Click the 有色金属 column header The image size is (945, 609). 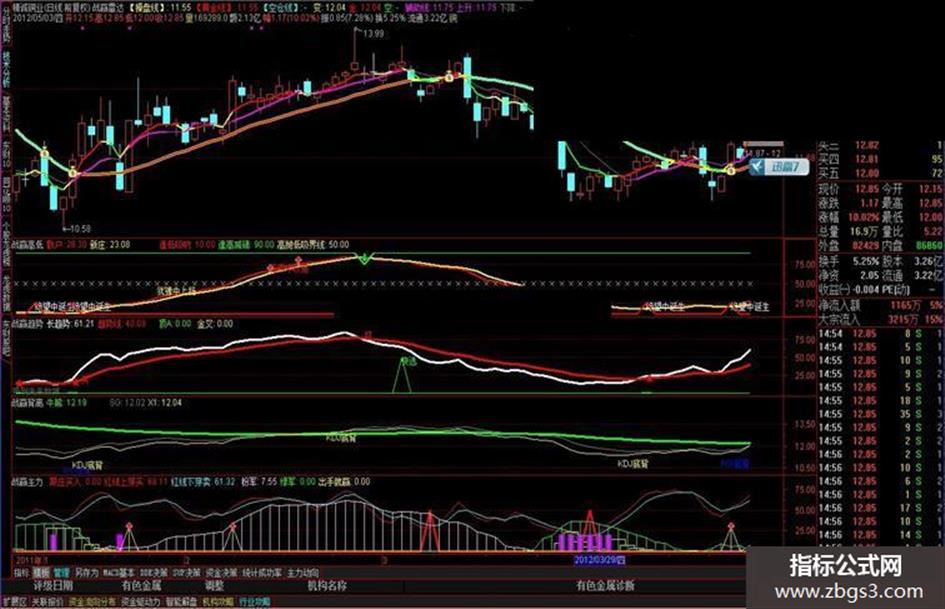[x=142, y=585]
